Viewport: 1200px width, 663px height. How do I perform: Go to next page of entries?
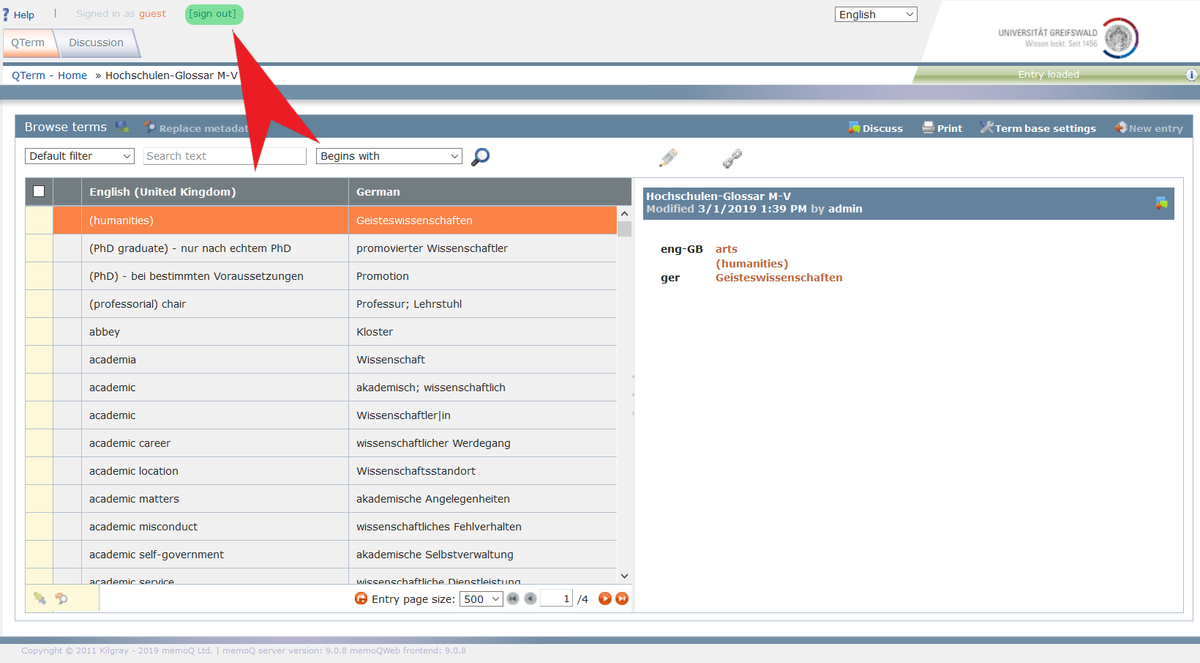click(604, 599)
